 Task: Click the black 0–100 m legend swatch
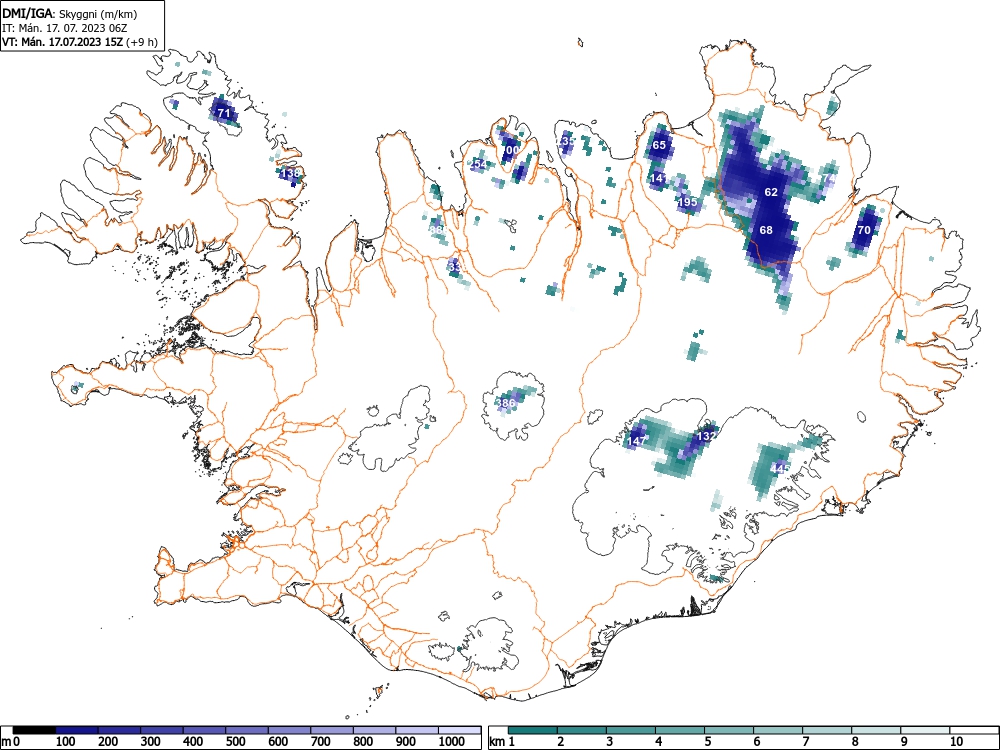pos(34,730)
